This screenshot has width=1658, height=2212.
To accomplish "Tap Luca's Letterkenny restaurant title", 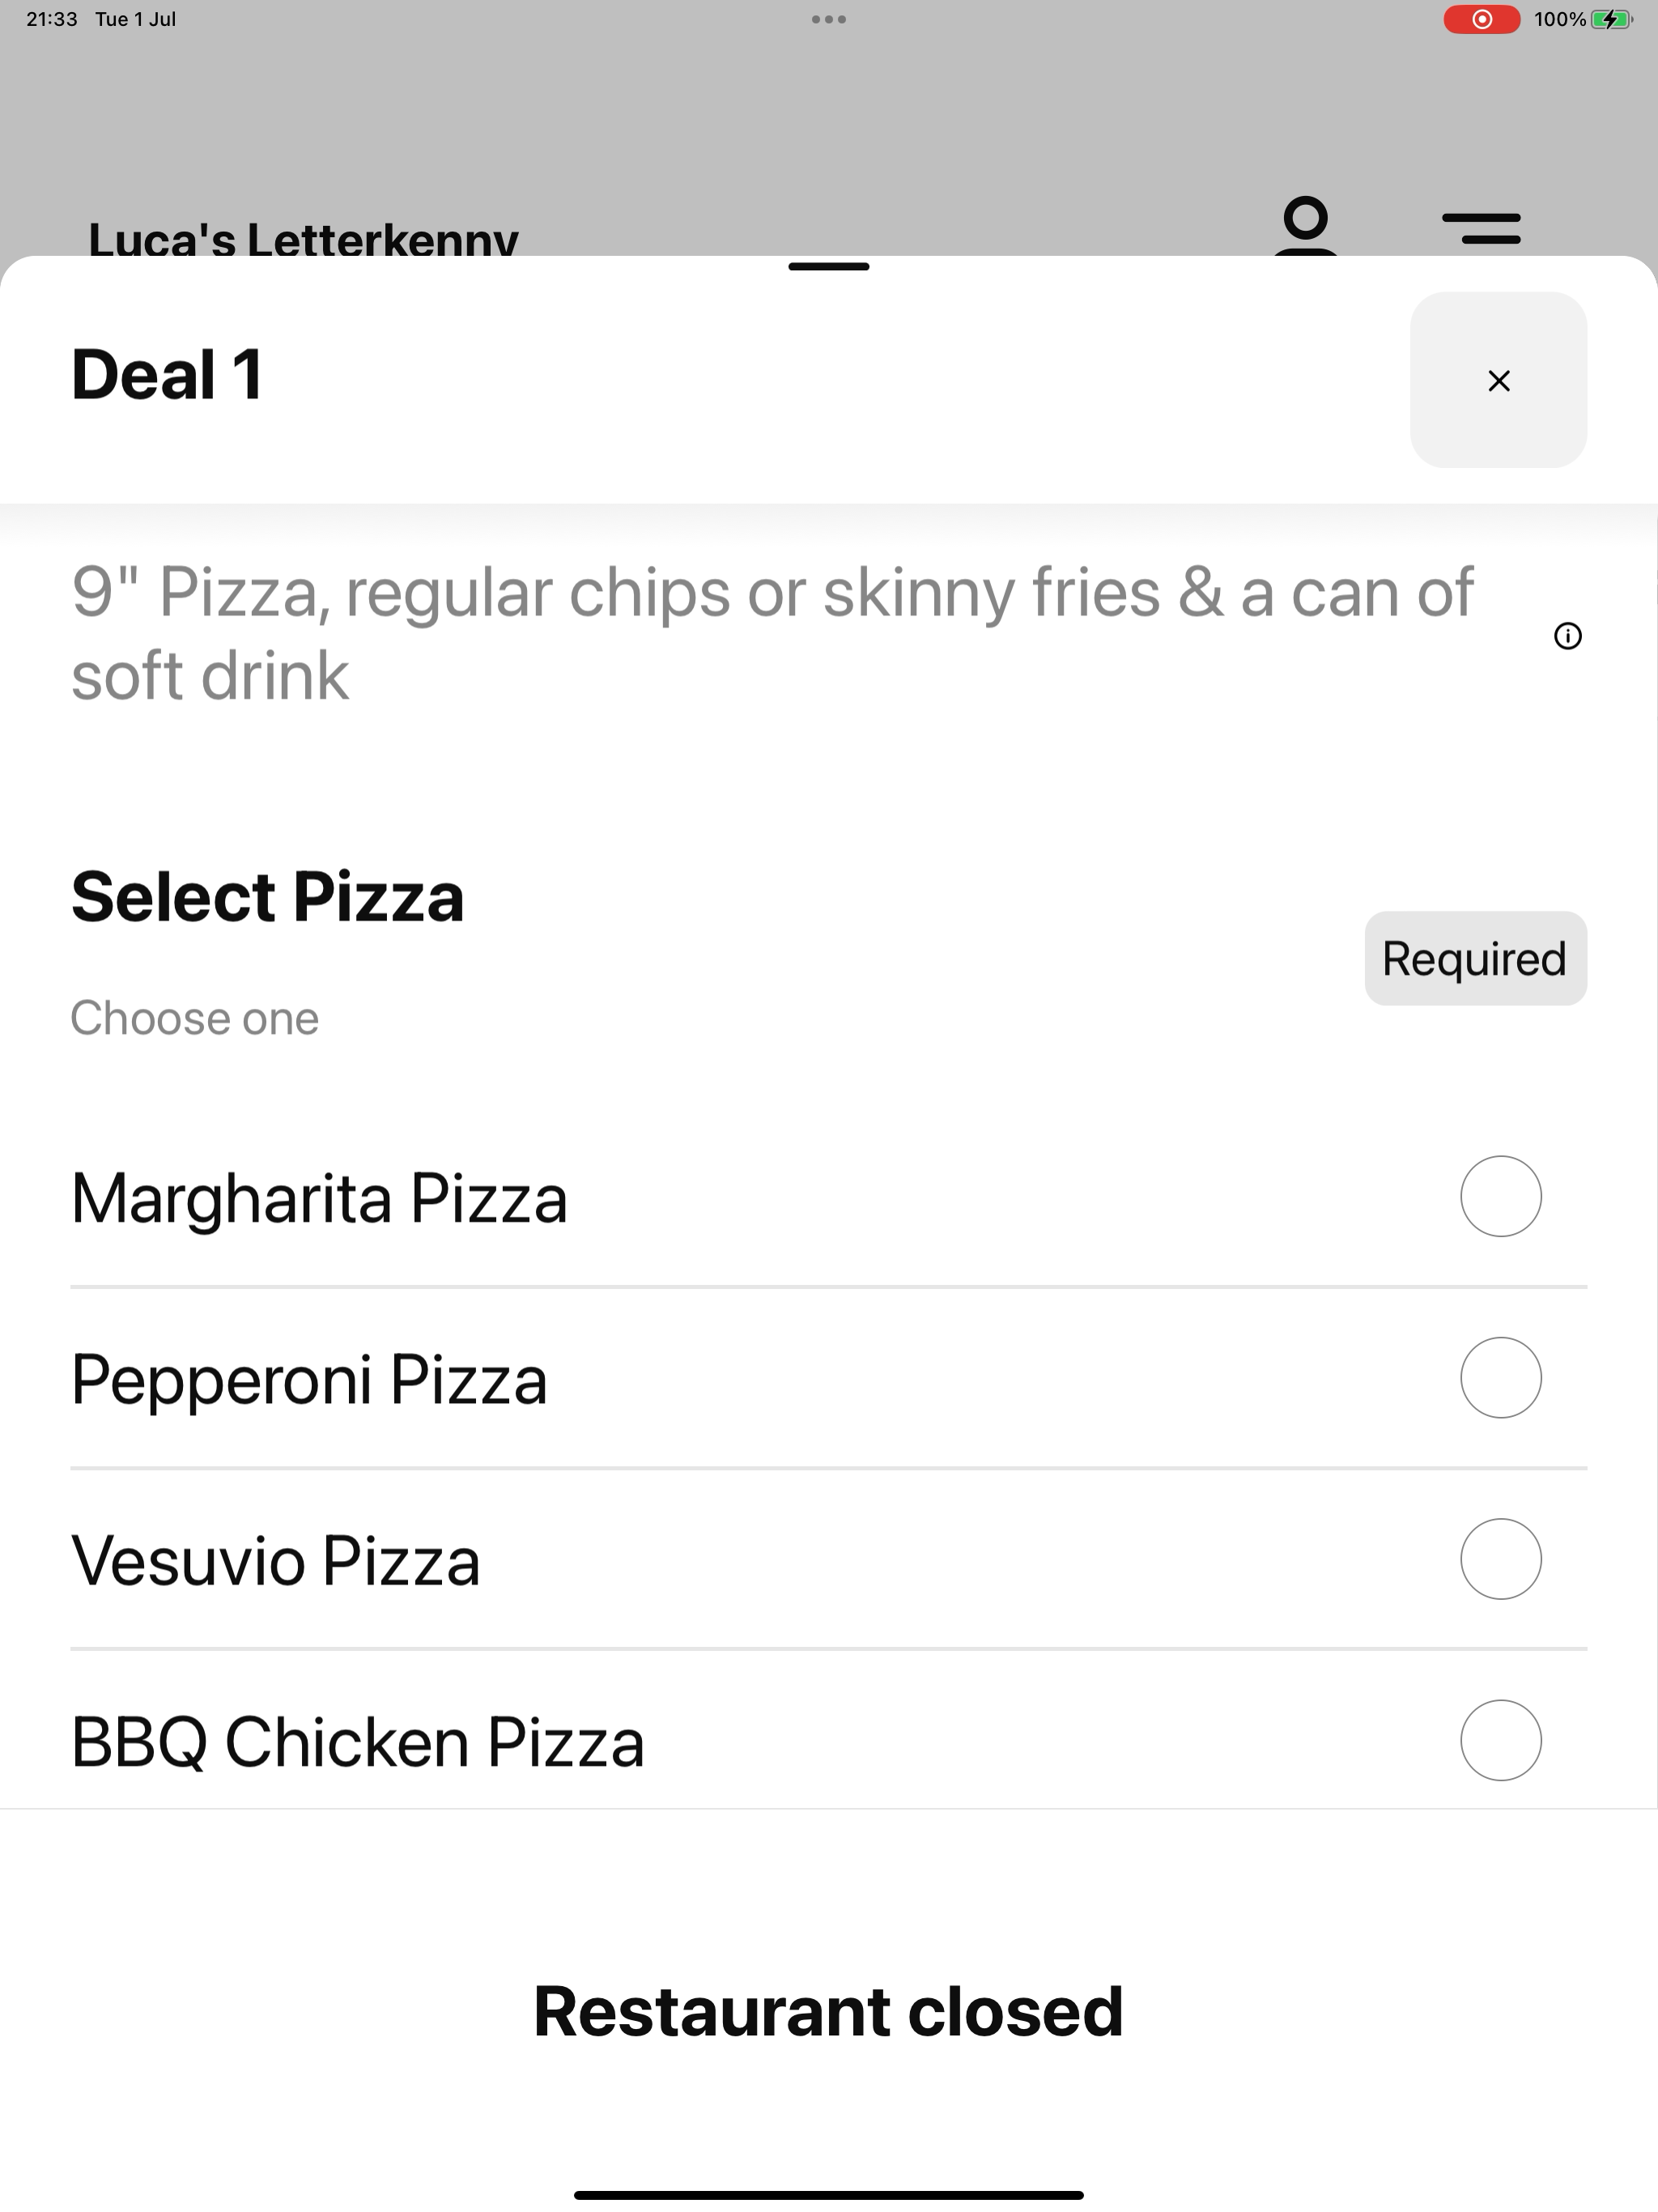I will 304,239.
